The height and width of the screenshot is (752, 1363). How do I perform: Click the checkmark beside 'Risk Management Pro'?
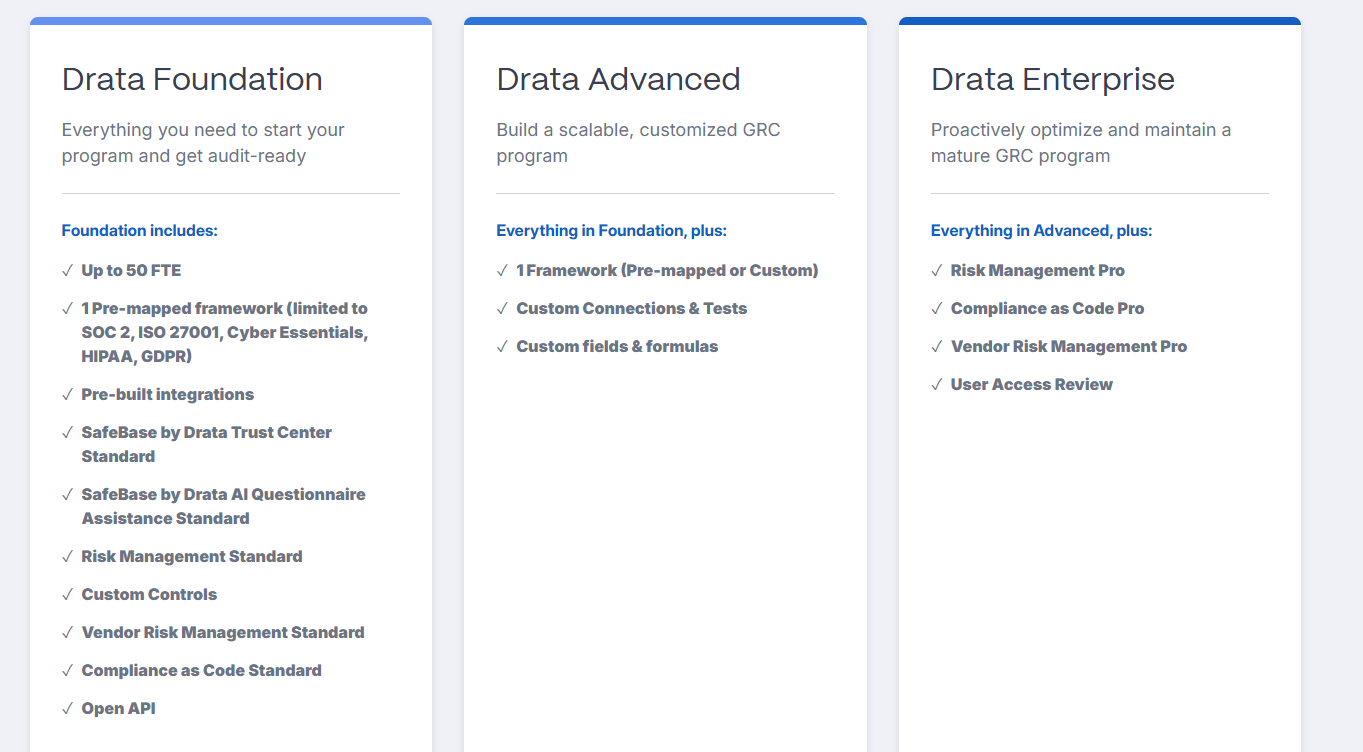[x=937, y=270]
